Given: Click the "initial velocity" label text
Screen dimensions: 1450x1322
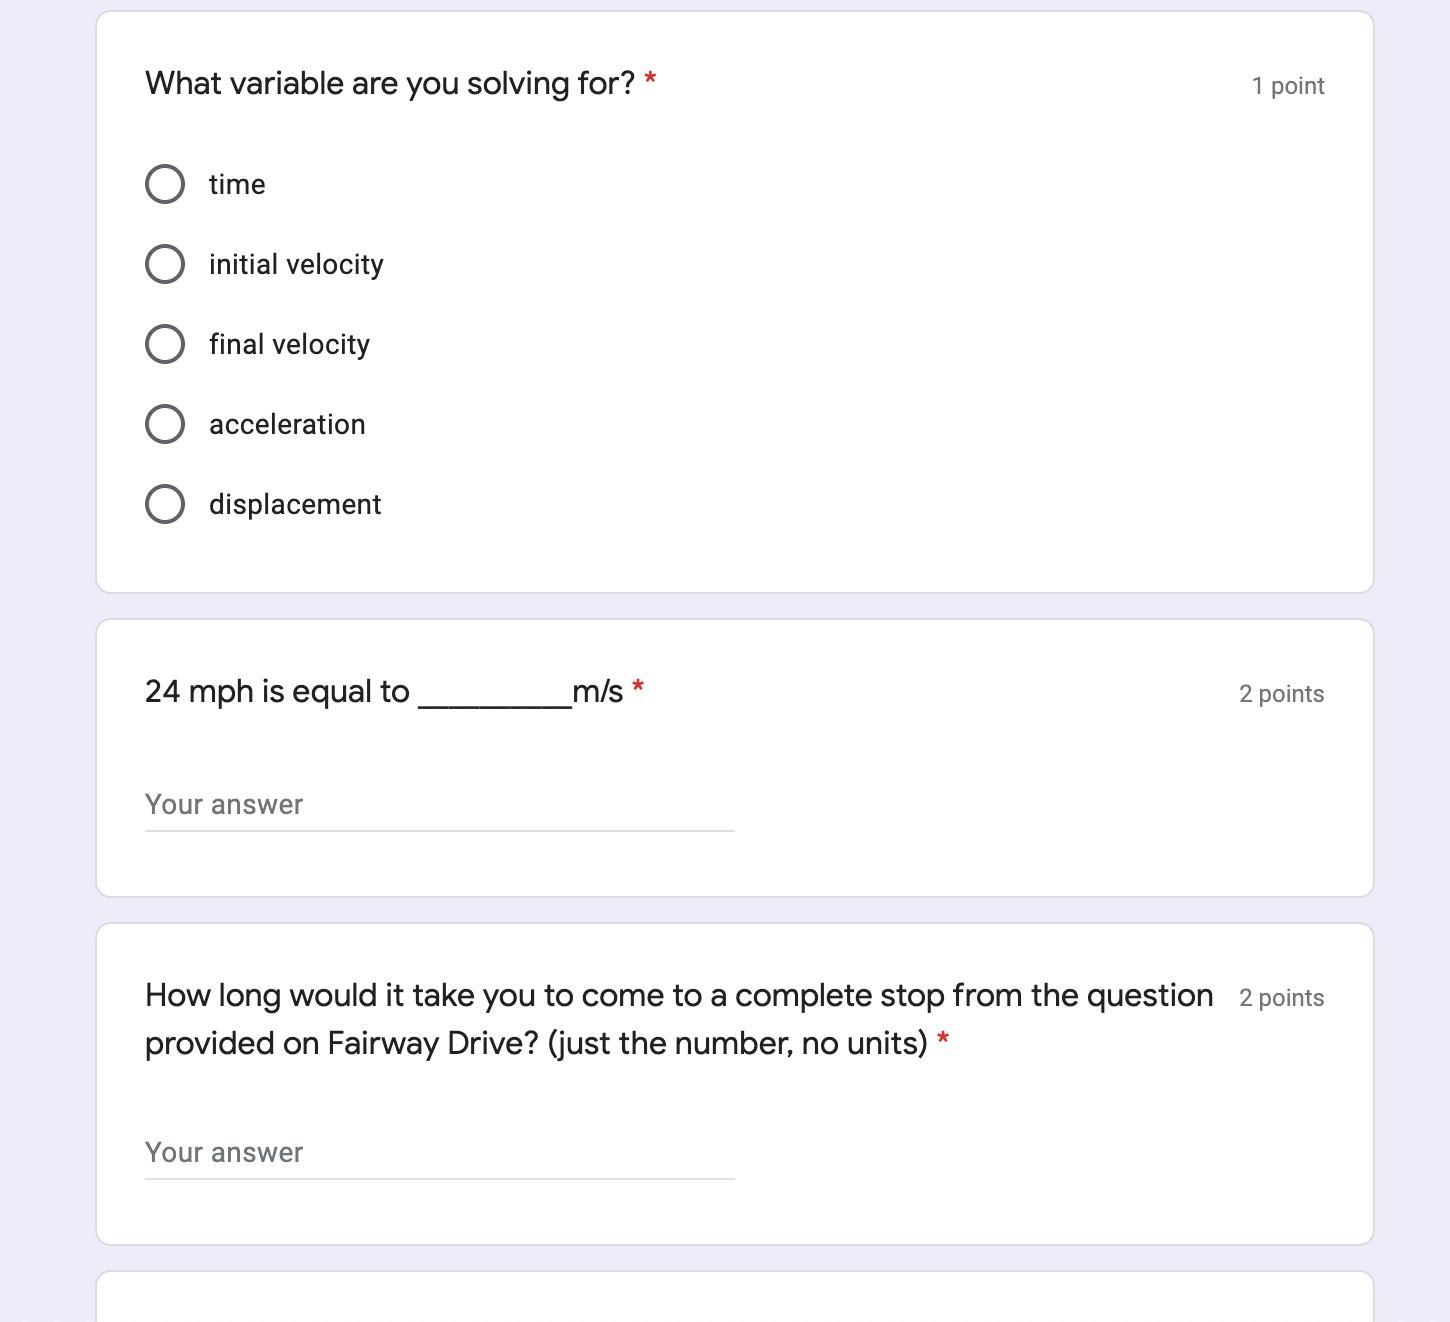Looking at the screenshot, I should pyautogui.click(x=296, y=265).
